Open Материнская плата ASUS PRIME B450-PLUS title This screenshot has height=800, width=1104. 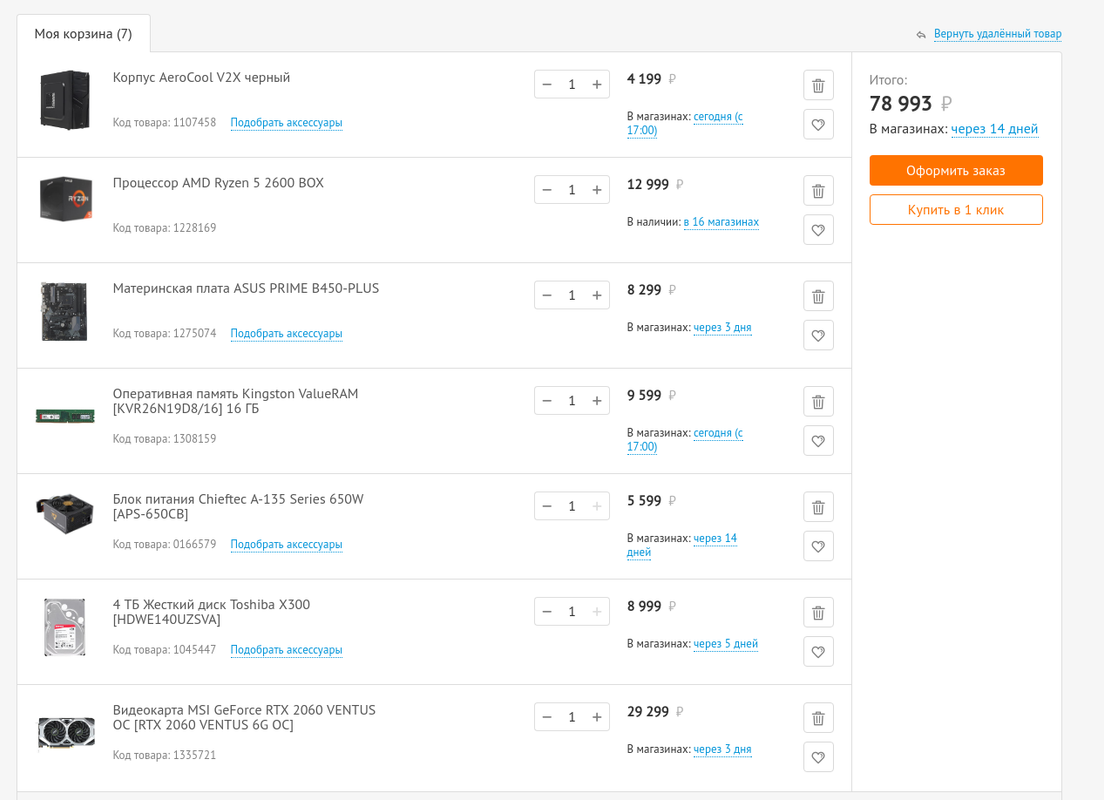tap(246, 288)
